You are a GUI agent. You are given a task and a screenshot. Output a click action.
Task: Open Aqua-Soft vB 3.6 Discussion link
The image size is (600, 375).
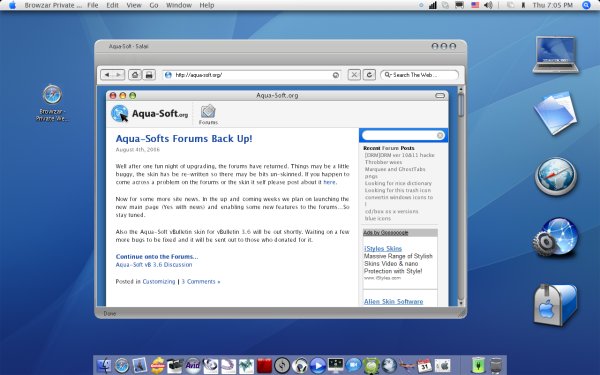(154, 264)
